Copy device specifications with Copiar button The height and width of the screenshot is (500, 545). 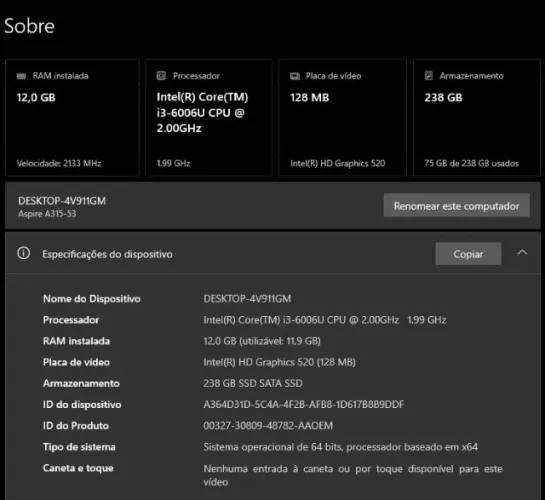pyautogui.click(x=468, y=254)
